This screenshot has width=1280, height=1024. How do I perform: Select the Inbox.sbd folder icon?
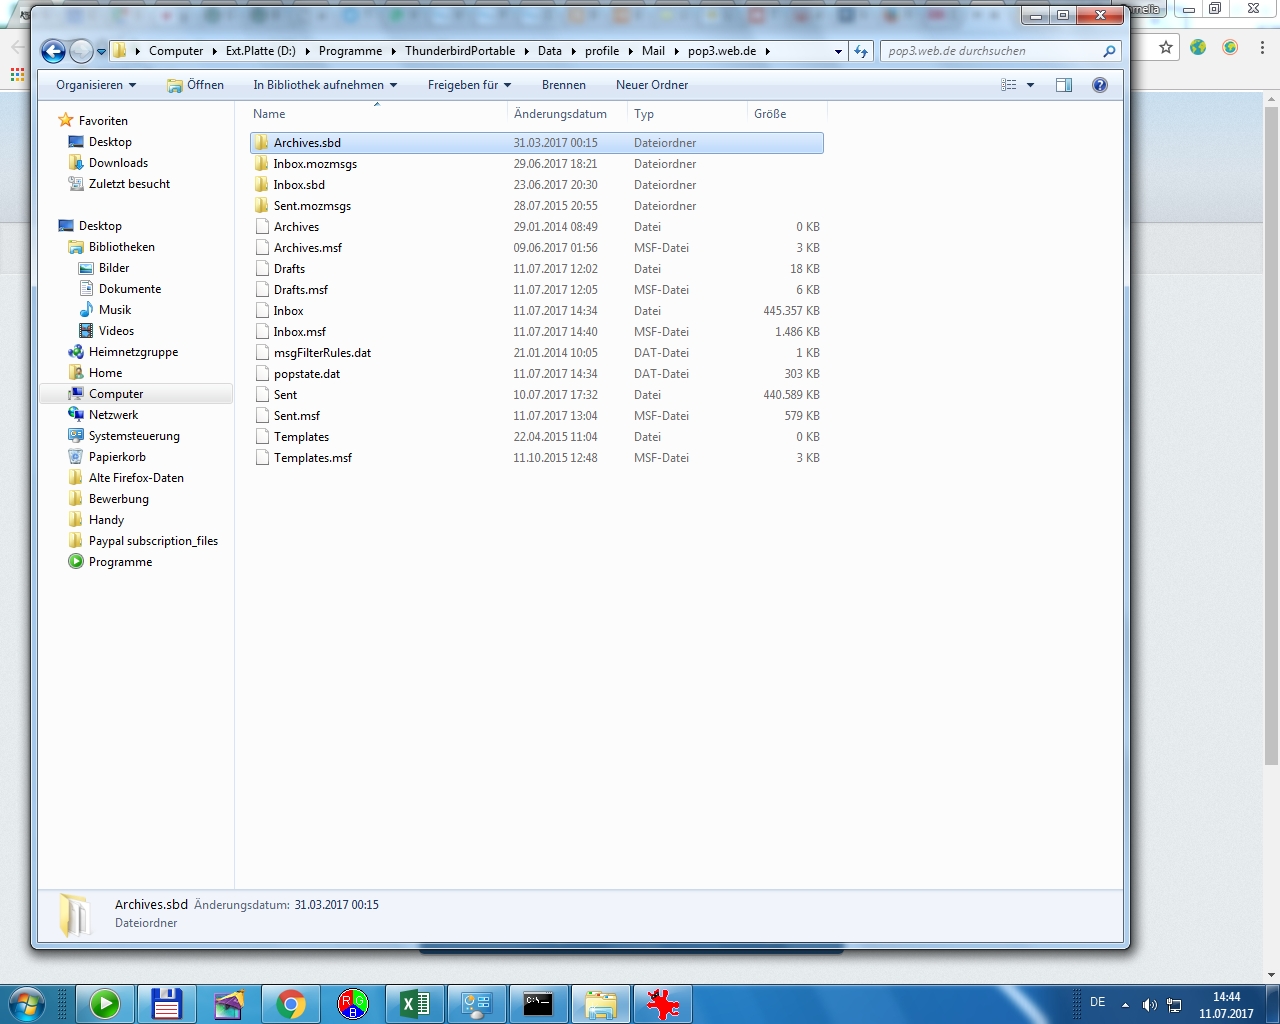[x=262, y=185]
